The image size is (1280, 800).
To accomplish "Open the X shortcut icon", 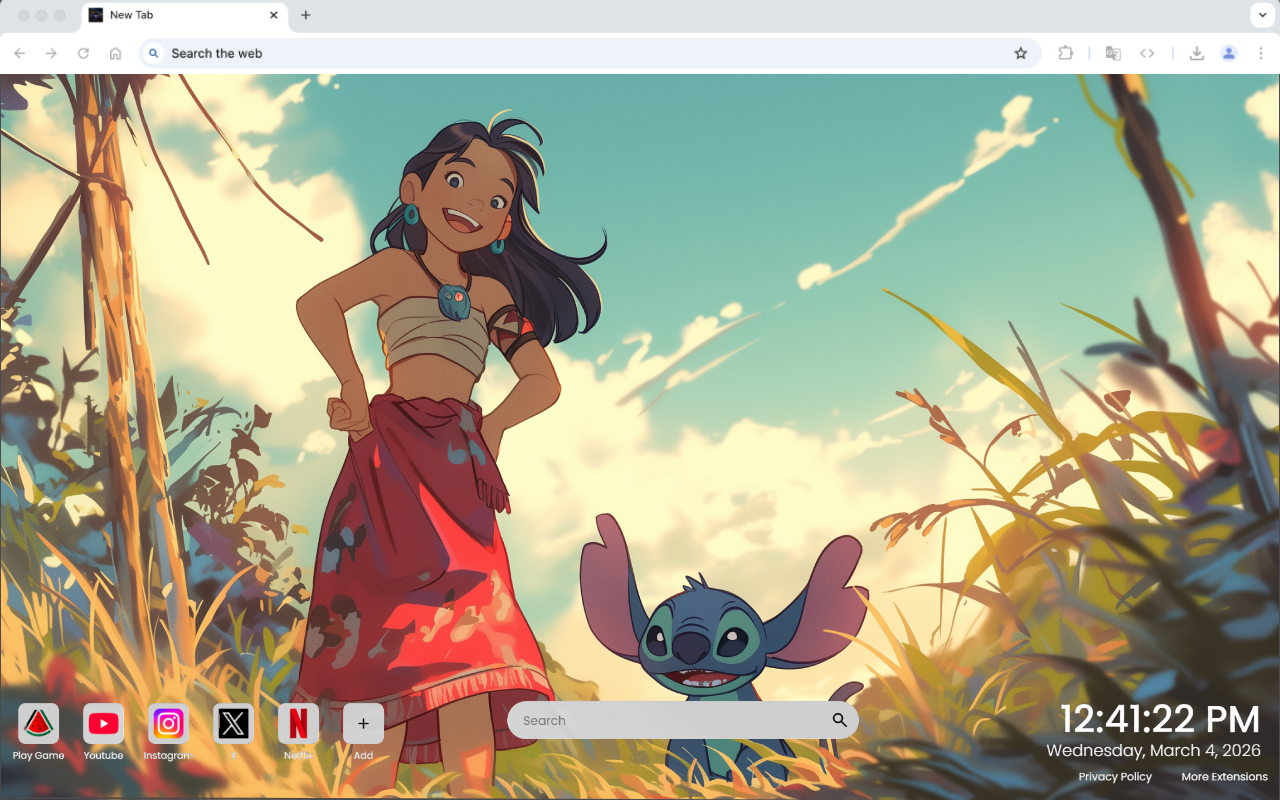I will tap(233, 723).
